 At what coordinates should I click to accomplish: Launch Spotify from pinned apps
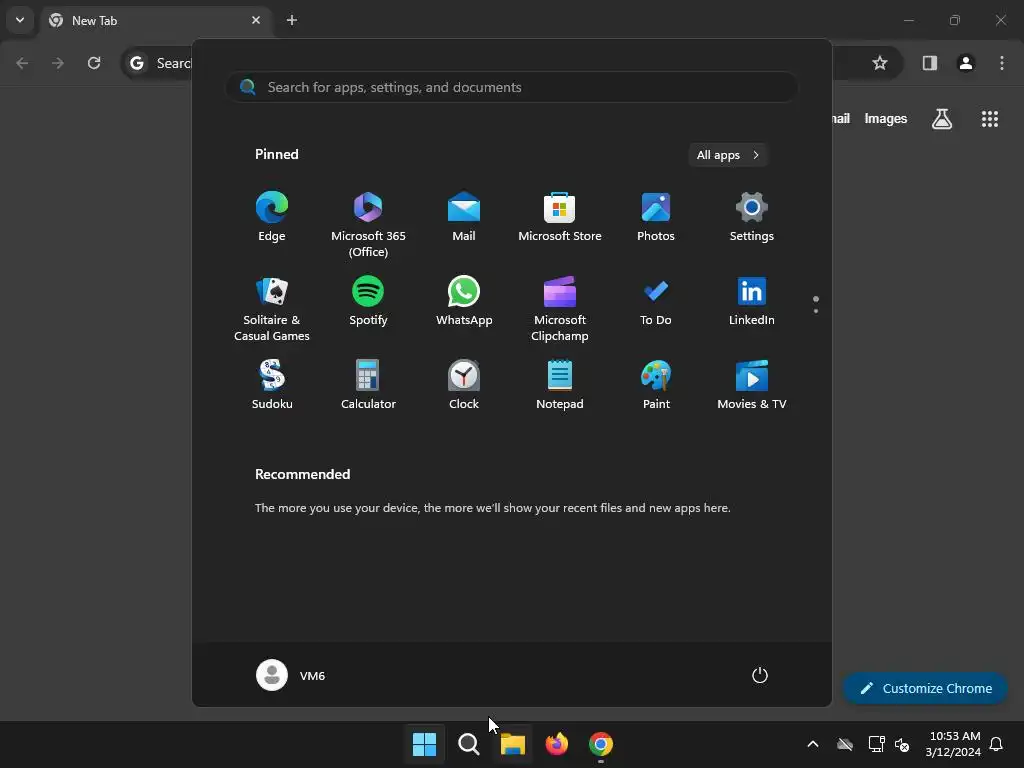click(x=368, y=301)
